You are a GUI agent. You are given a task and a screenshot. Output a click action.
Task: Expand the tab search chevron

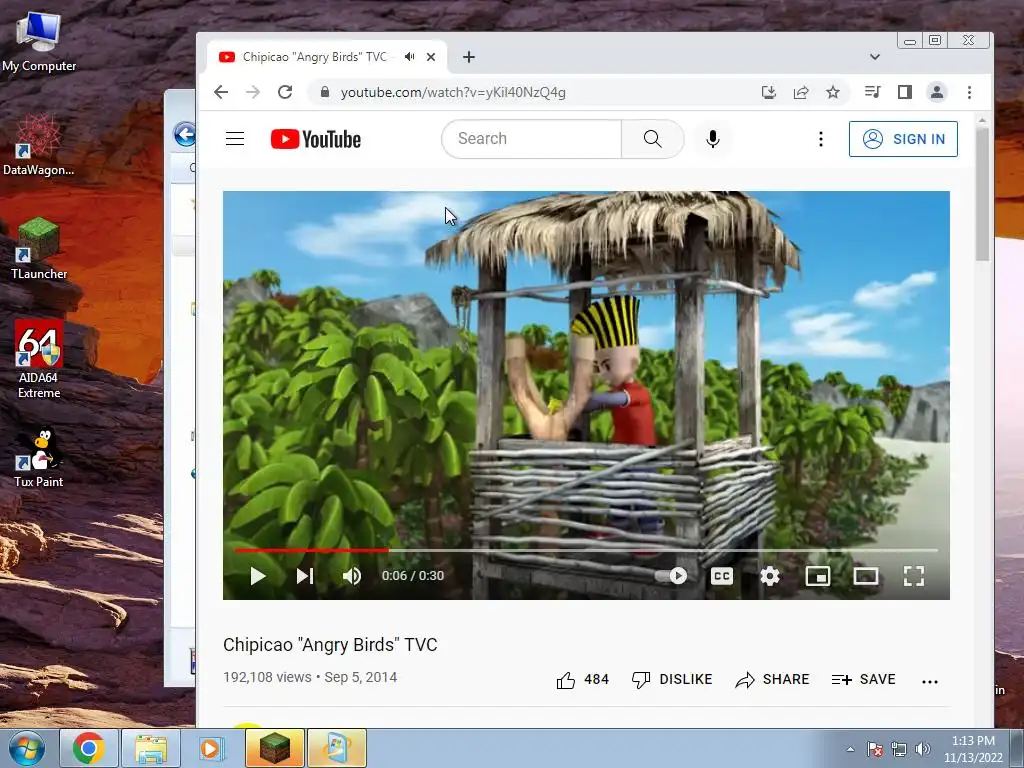point(875,57)
